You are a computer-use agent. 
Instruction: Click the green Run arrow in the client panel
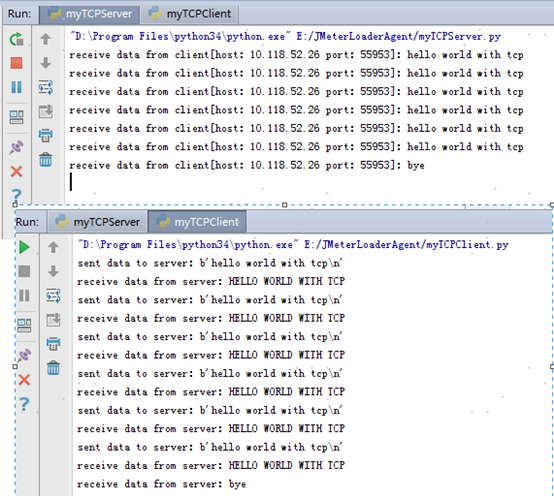coord(24,247)
